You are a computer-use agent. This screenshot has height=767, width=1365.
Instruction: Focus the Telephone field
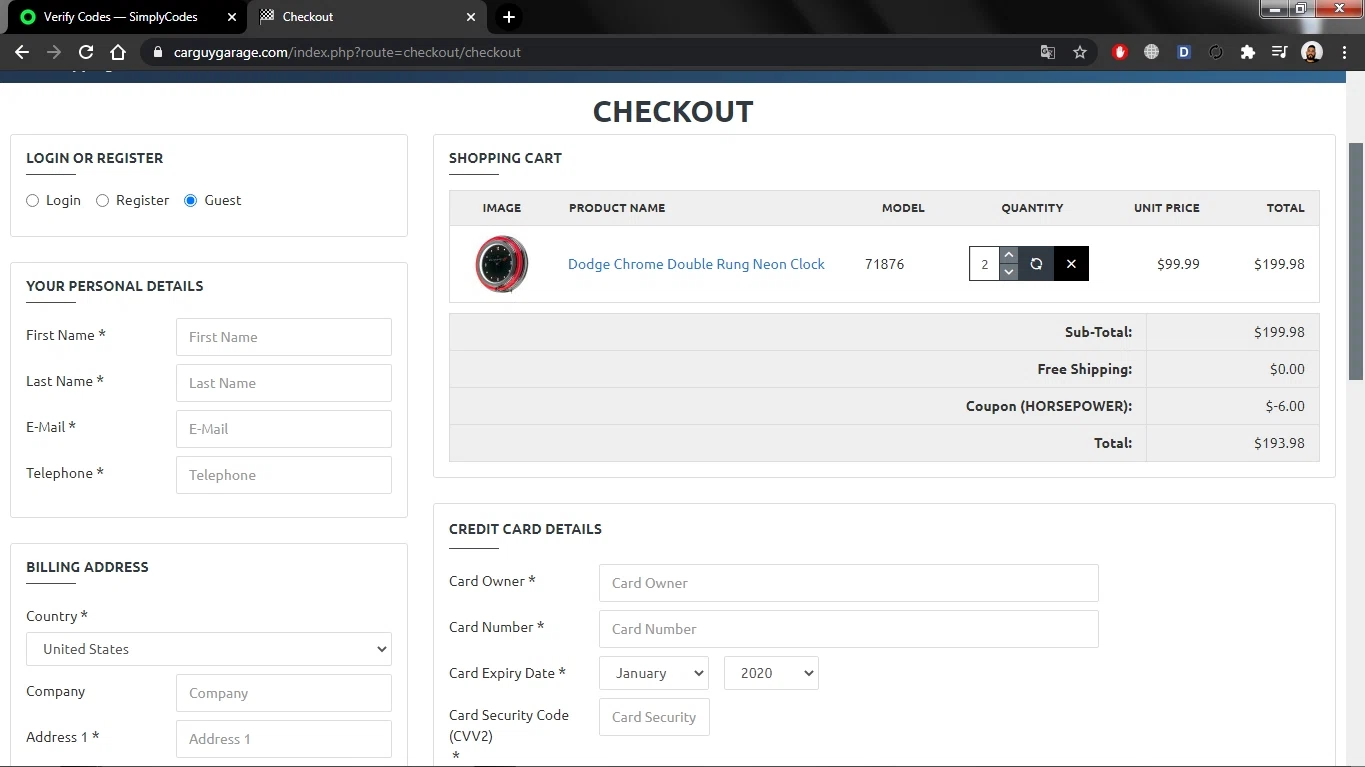(x=284, y=475)
